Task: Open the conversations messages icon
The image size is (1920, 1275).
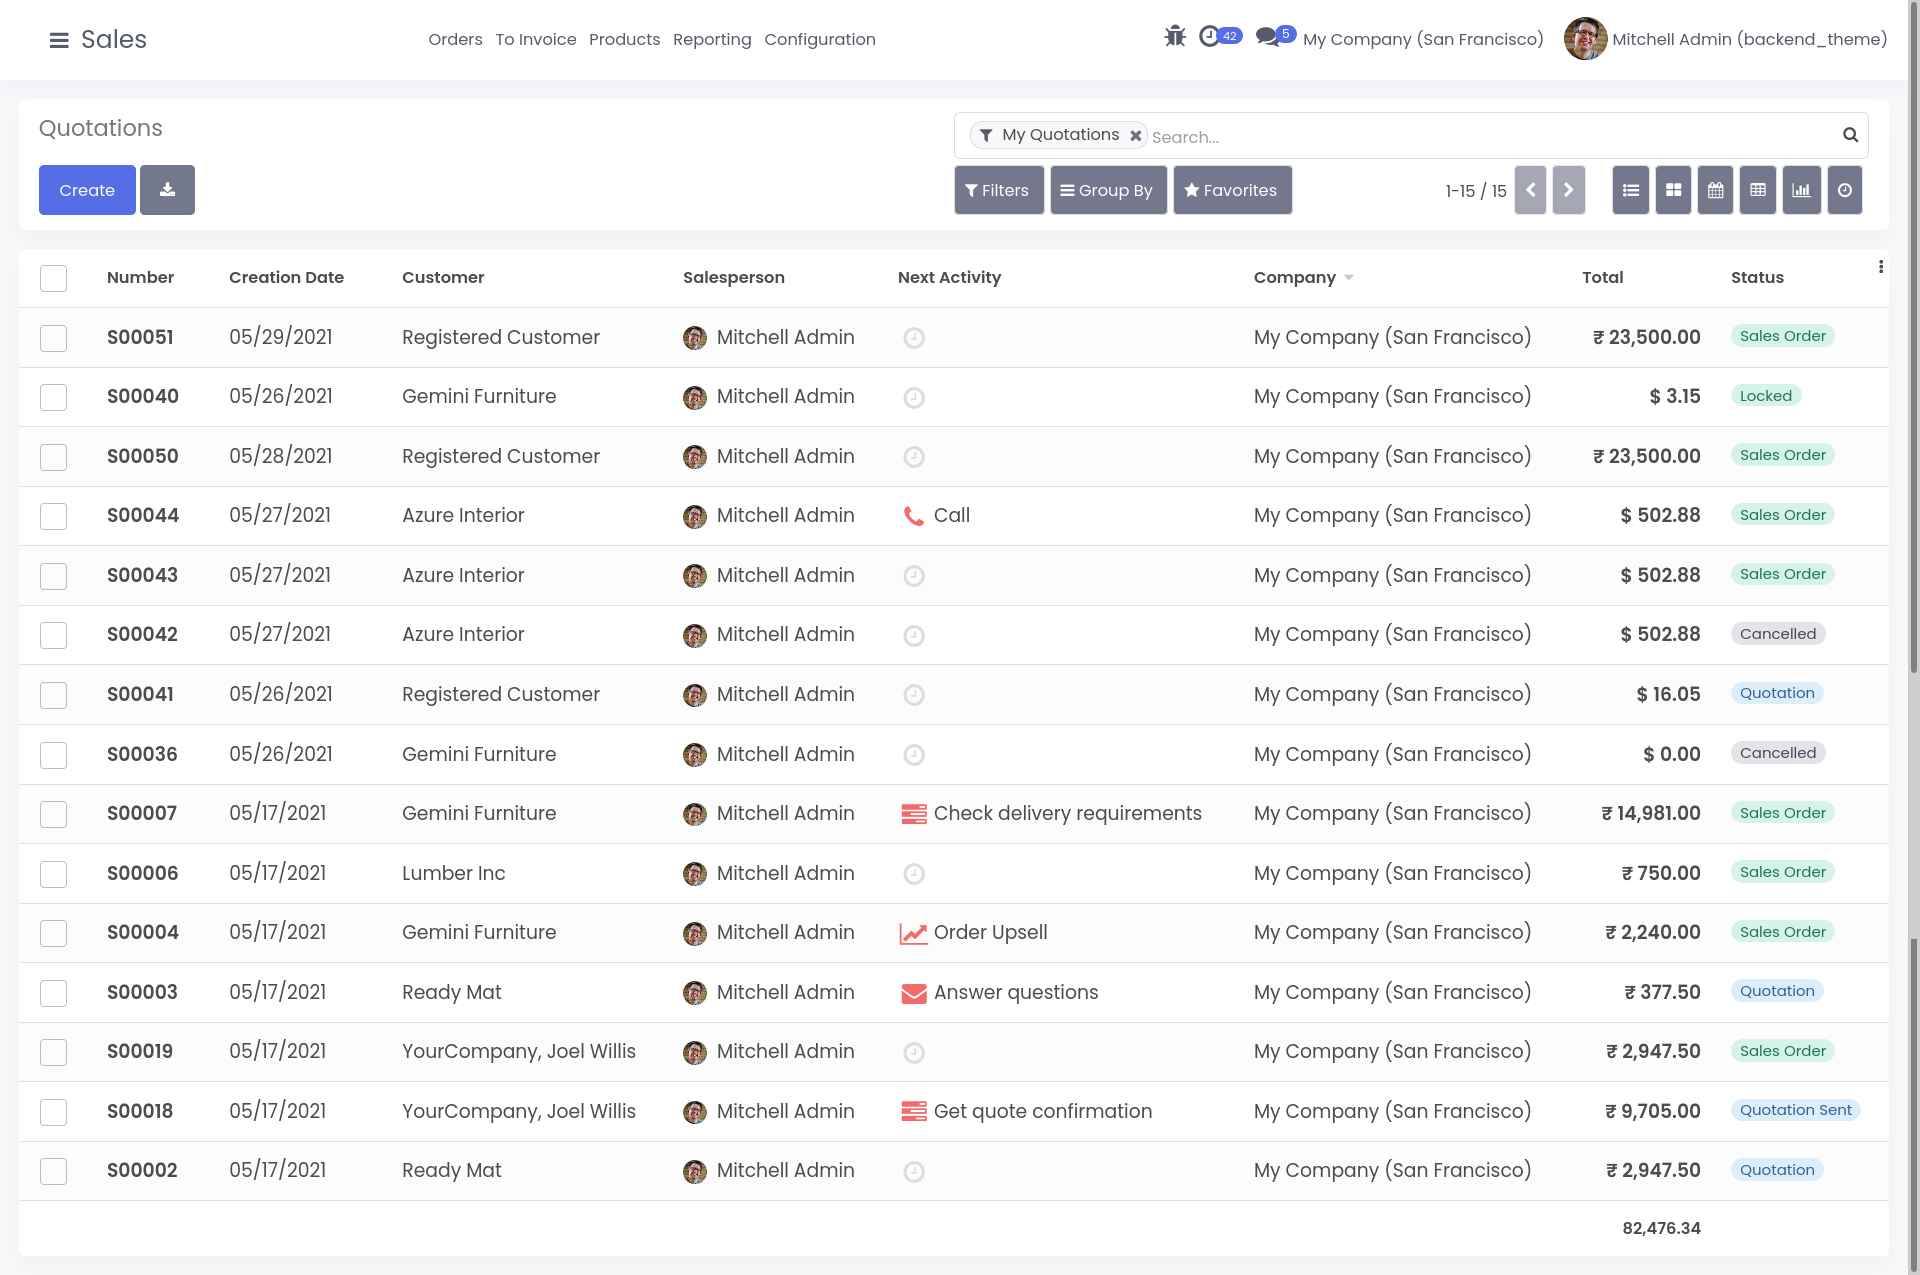Action: [1268, 37]
